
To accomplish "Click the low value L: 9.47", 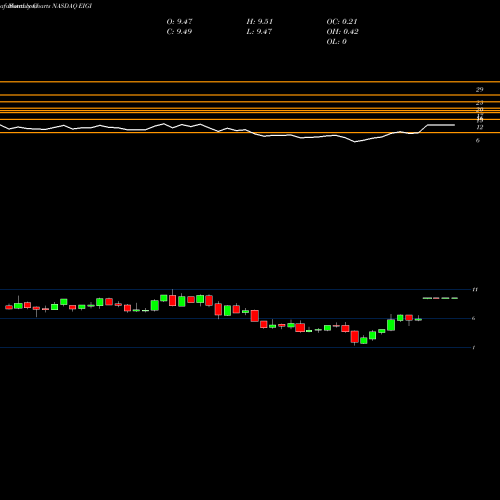I will point(259,32).
